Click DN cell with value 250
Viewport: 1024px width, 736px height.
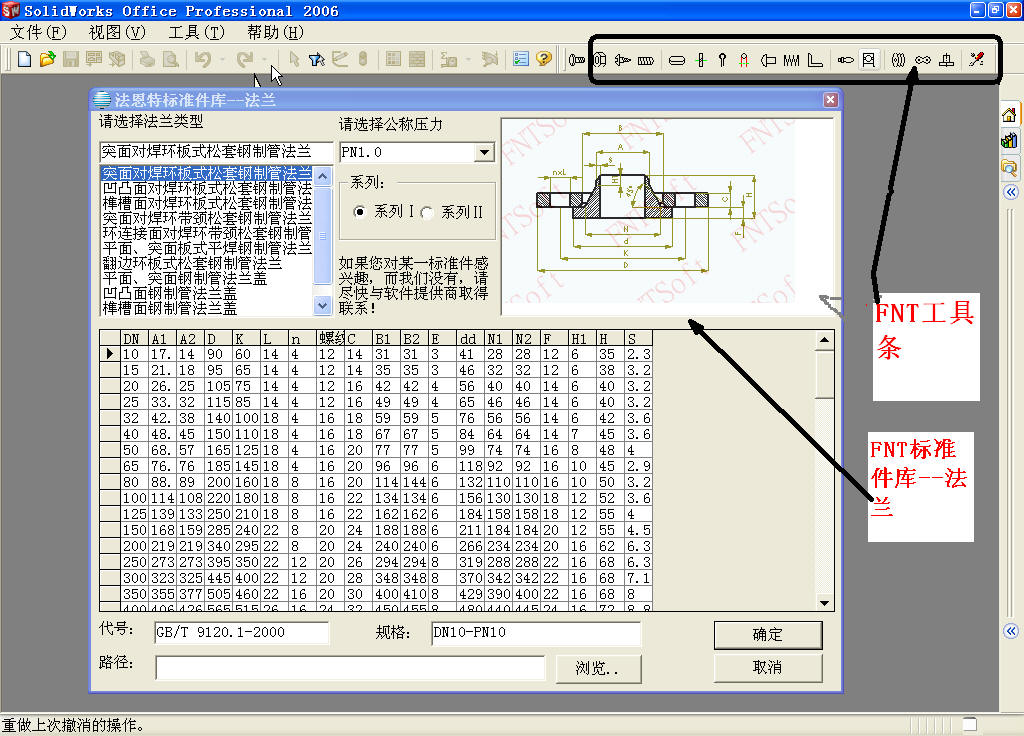click(x=135, y=562)
